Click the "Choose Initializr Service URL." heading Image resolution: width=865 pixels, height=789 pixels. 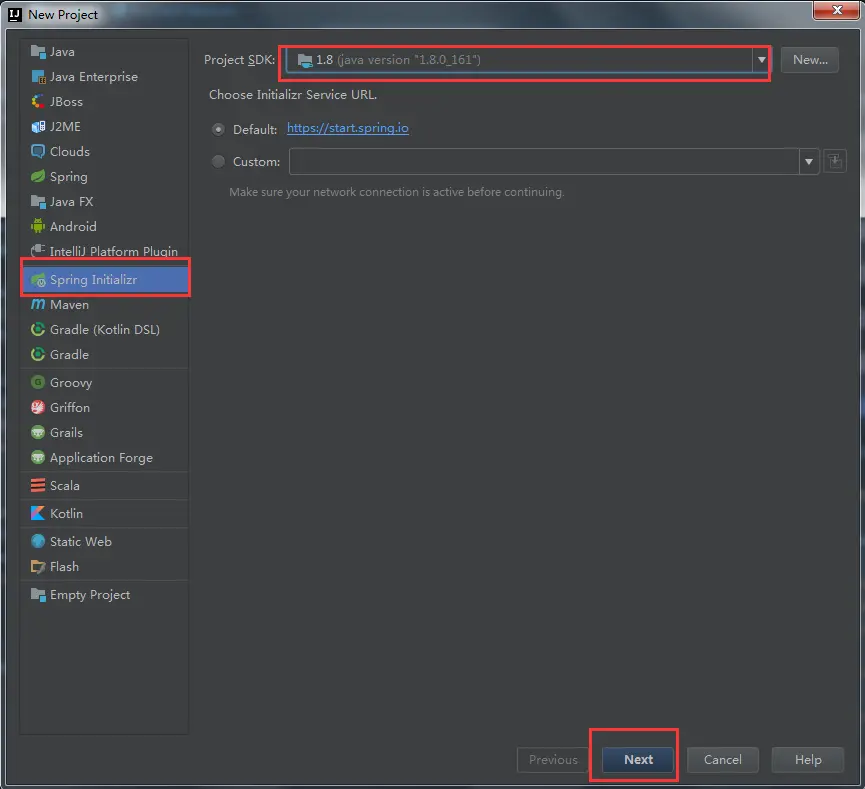tap(293, 95)
